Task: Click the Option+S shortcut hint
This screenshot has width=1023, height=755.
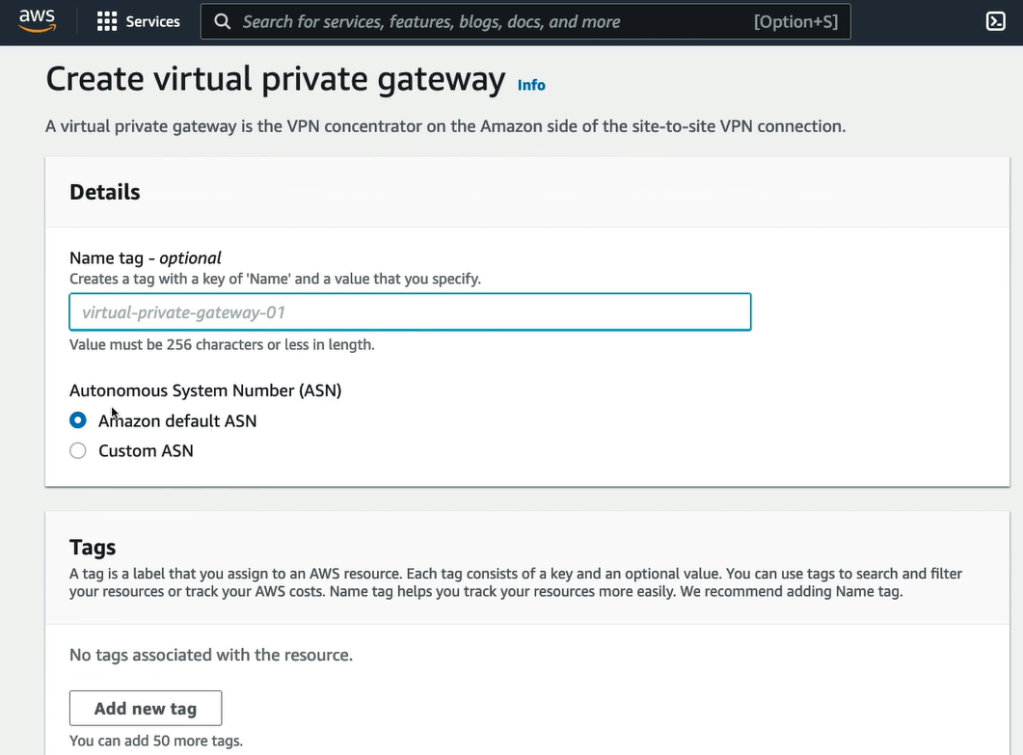Action: 795,22
